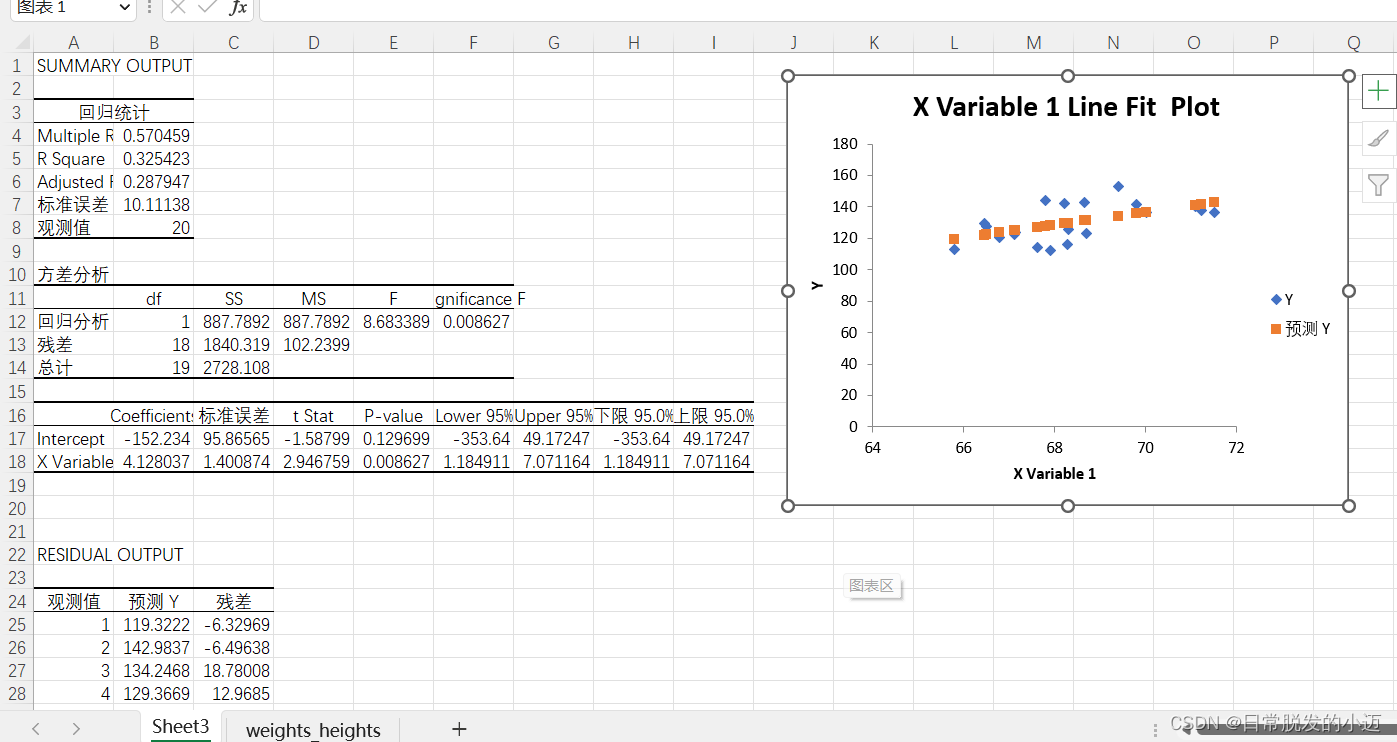Select total SS value 2728.108

click(x=233, y=368)
